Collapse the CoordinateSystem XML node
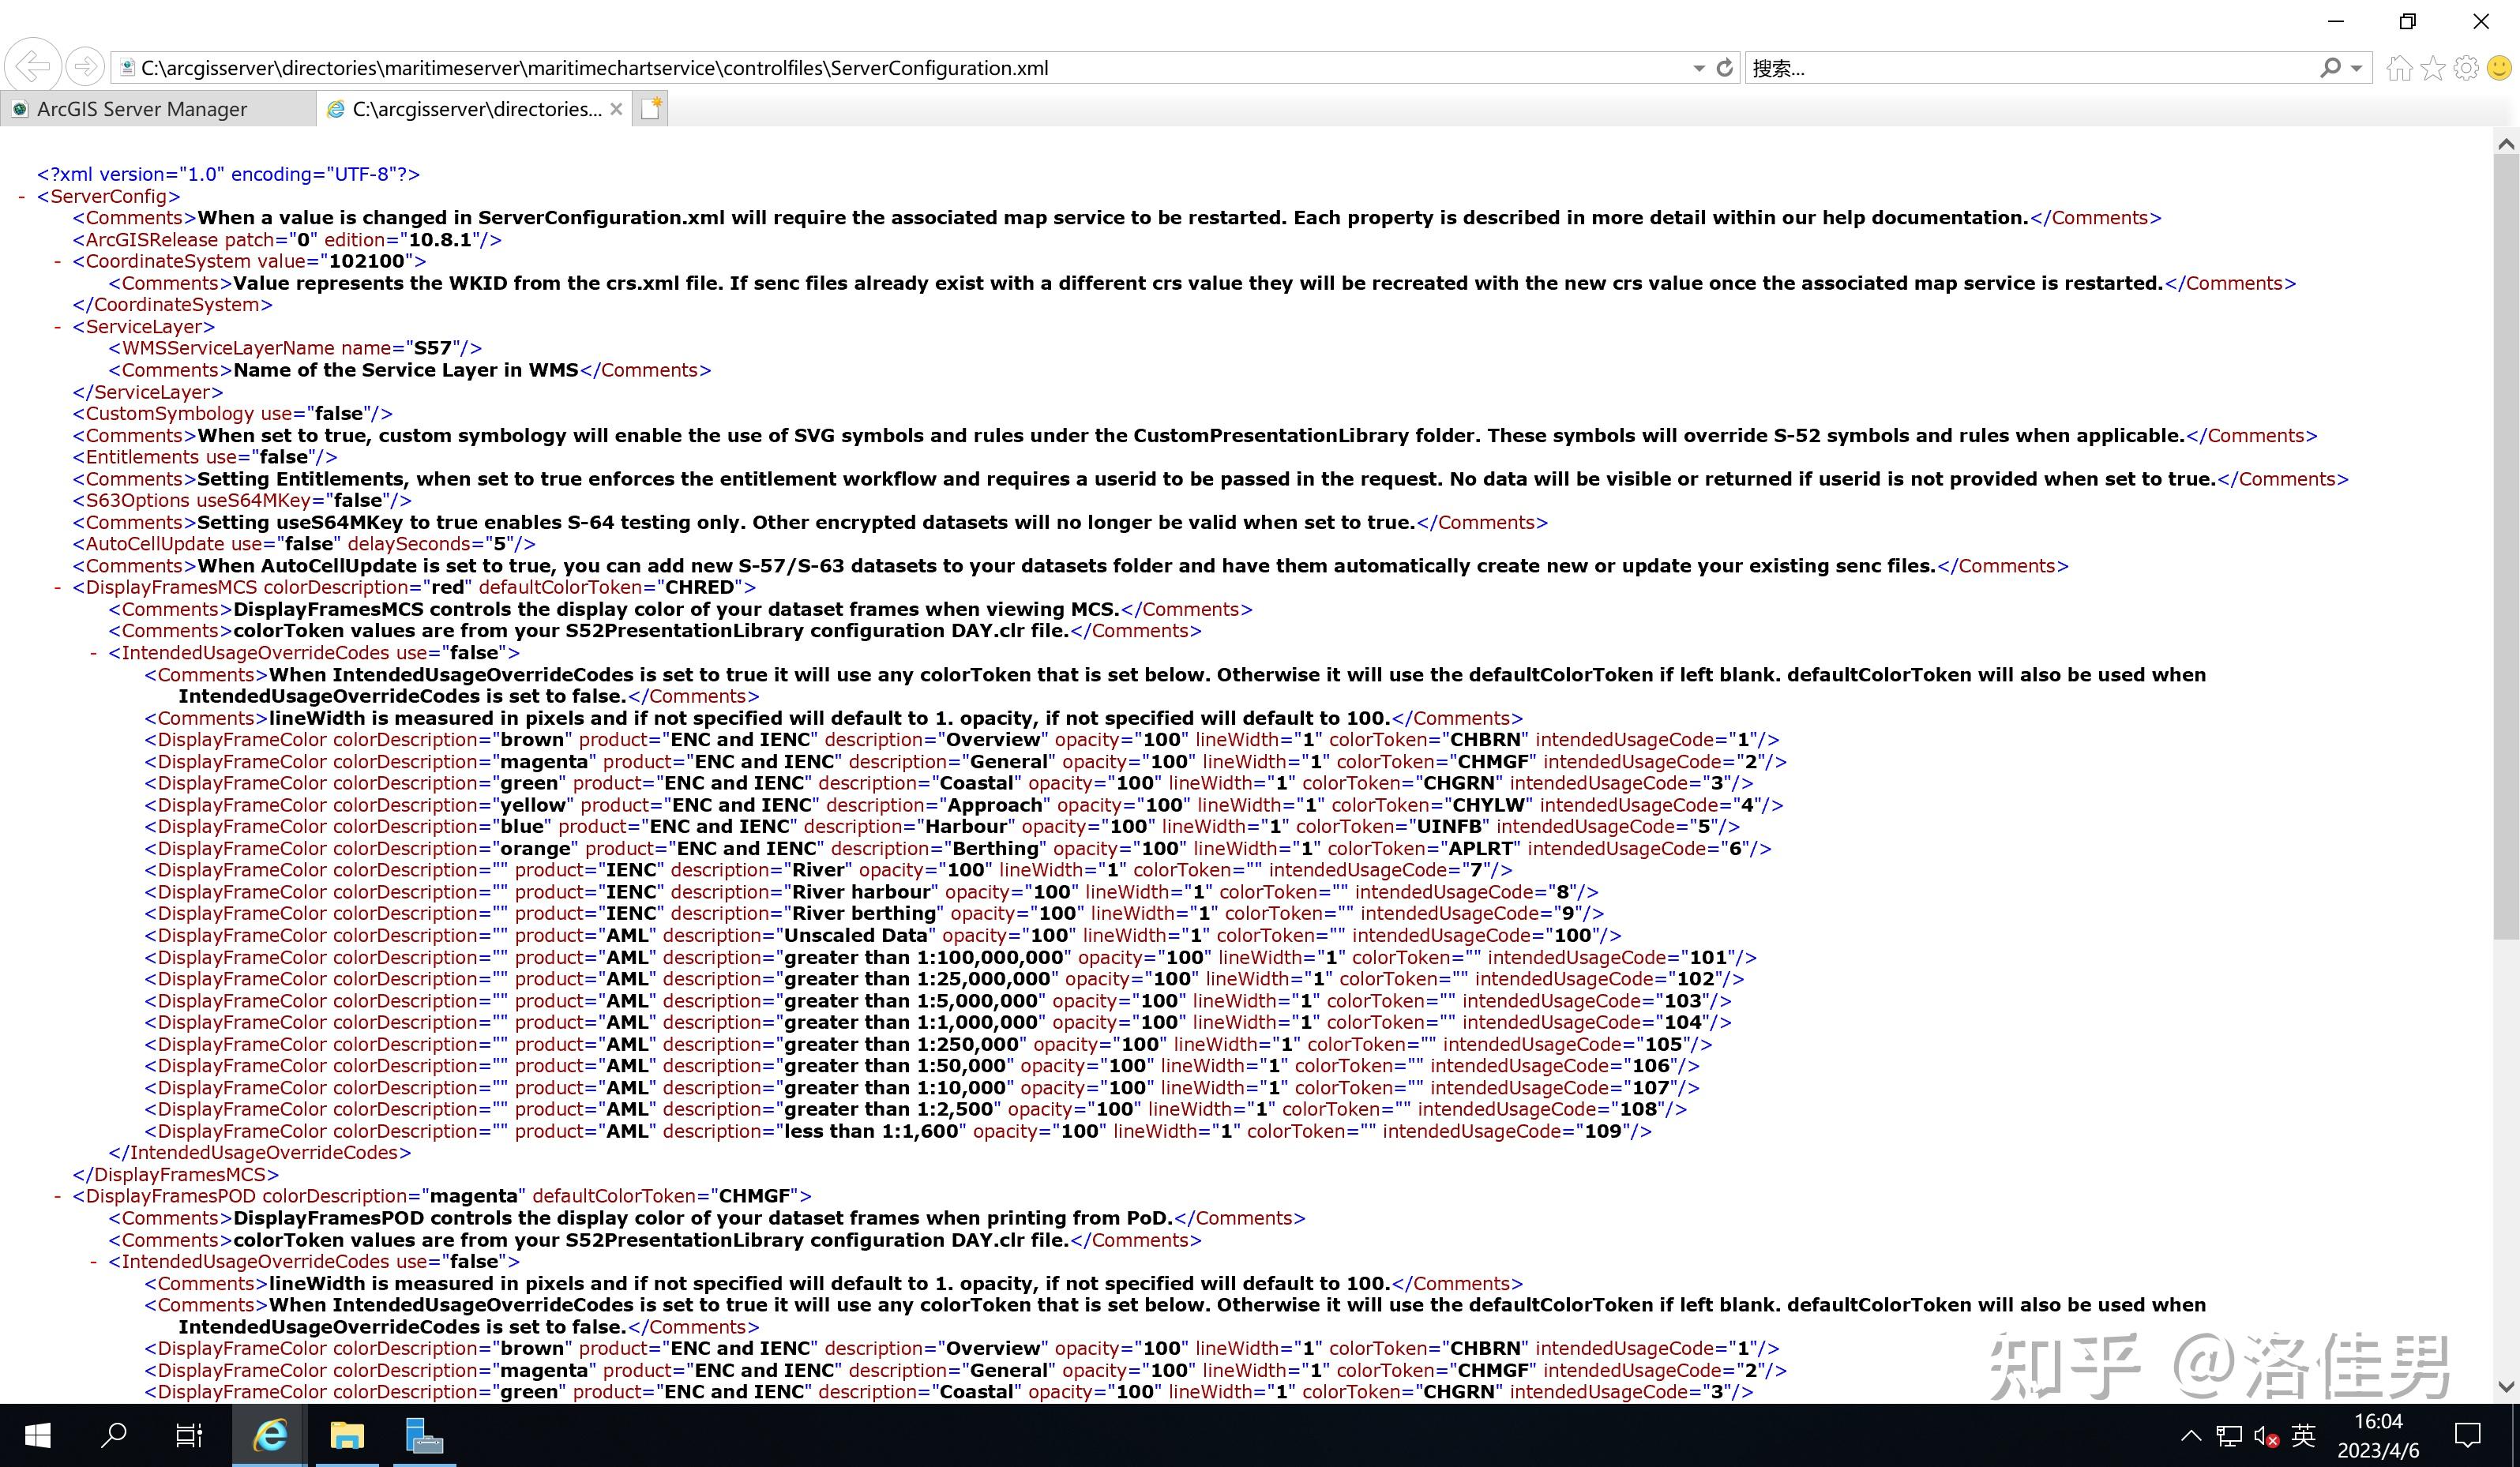 click(x=58, y=261)
